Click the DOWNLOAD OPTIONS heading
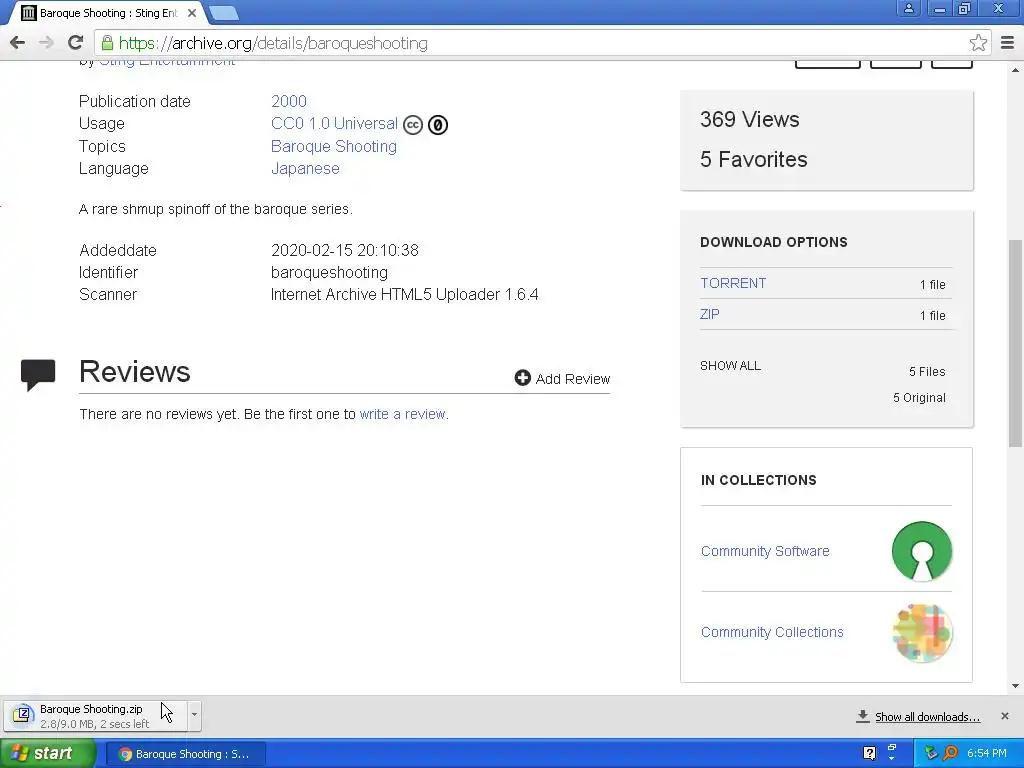Screen dimensions: 1024x768 click(774, 242)
